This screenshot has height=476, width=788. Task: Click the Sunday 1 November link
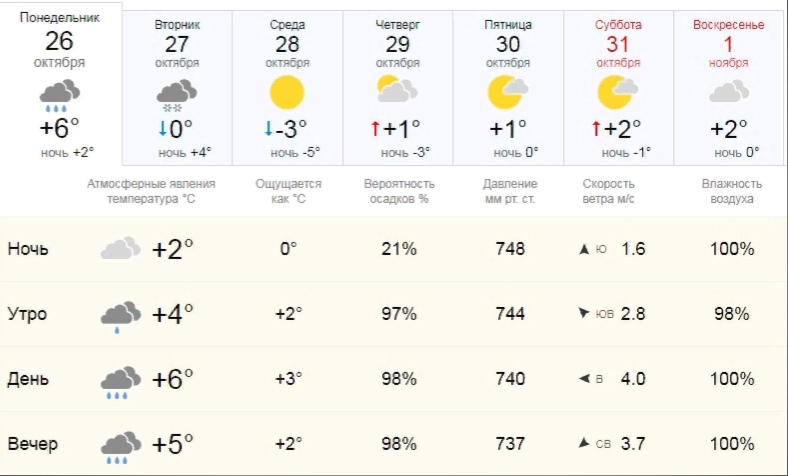pos(729,43)
